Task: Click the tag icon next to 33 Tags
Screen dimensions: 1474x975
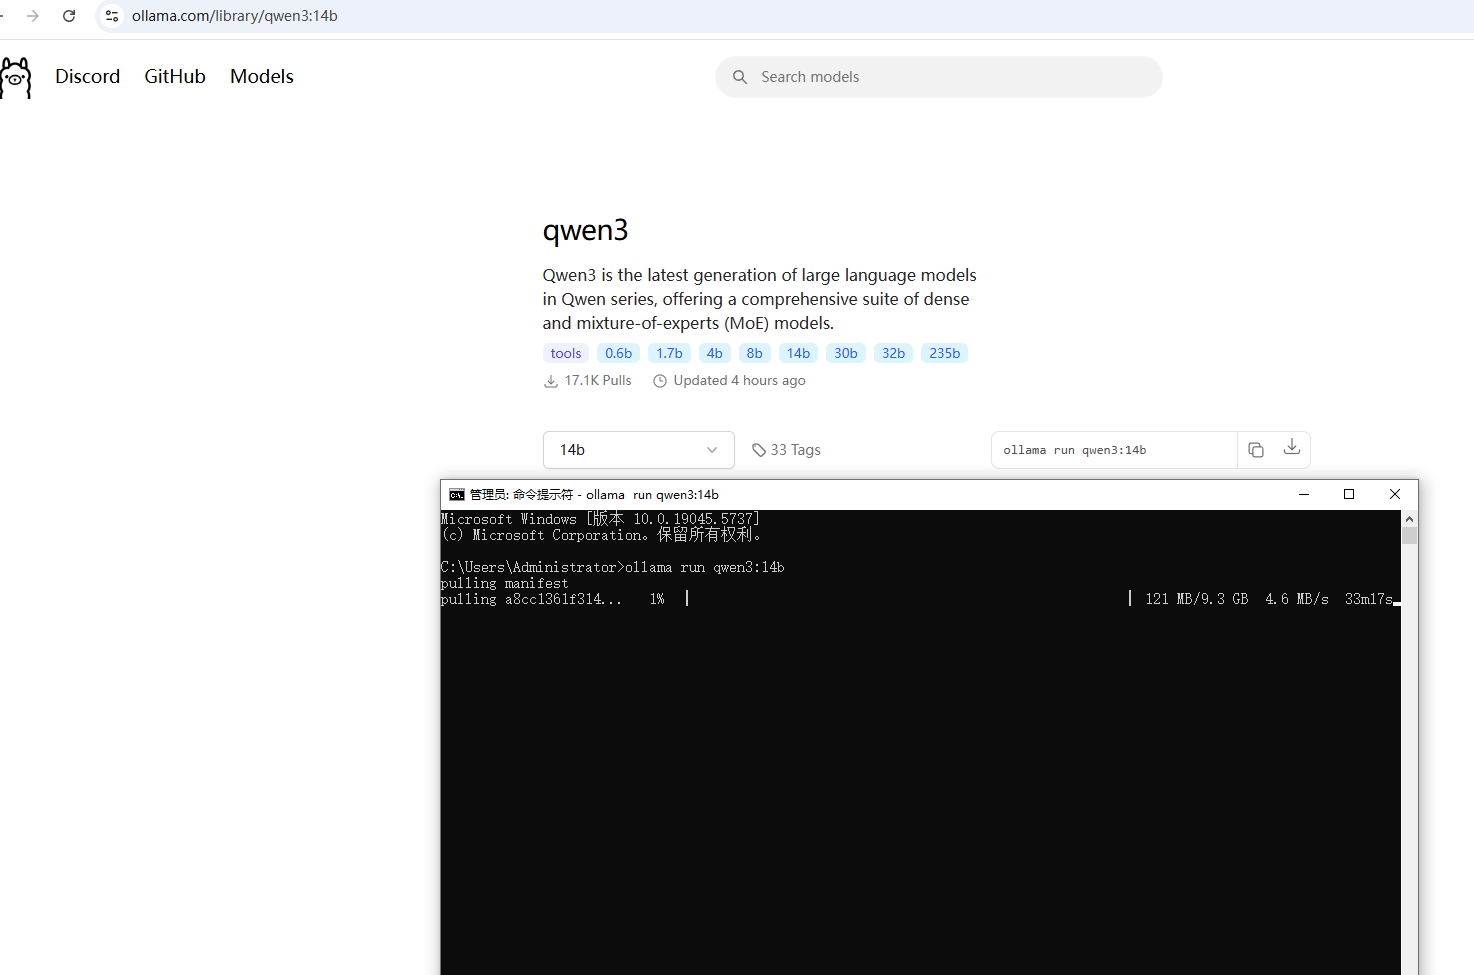Action: point(759,450)
